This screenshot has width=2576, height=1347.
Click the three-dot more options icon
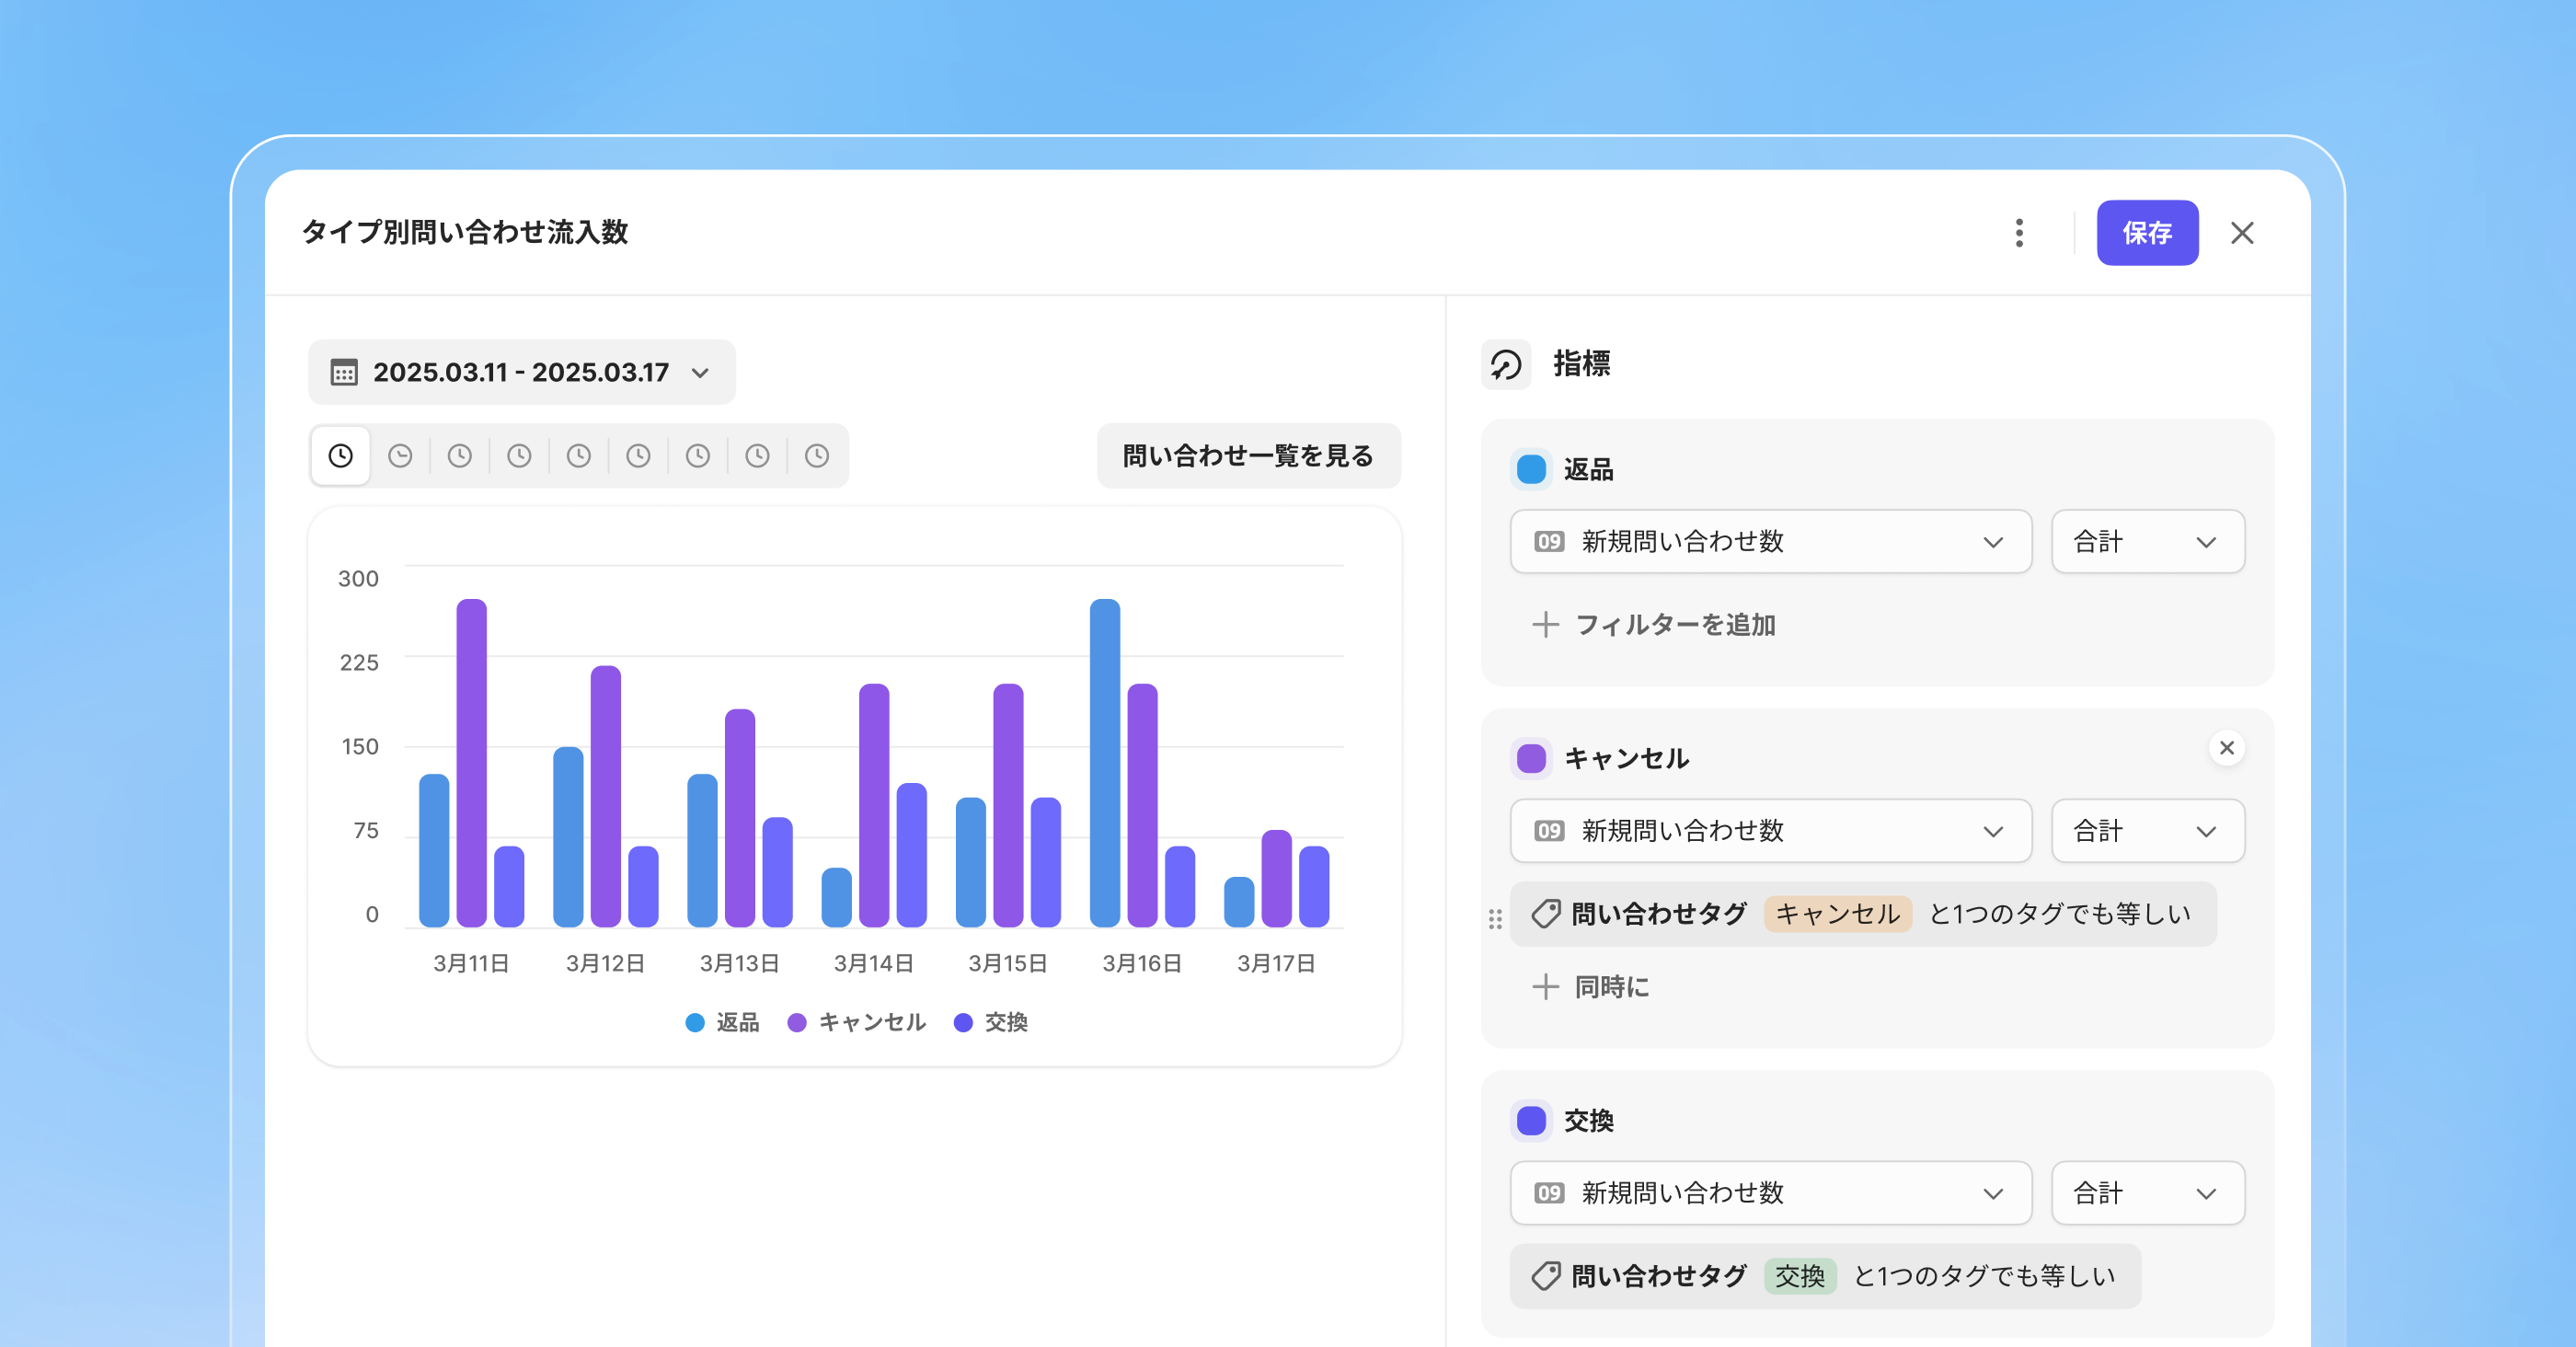click(x=2019, y=233)
